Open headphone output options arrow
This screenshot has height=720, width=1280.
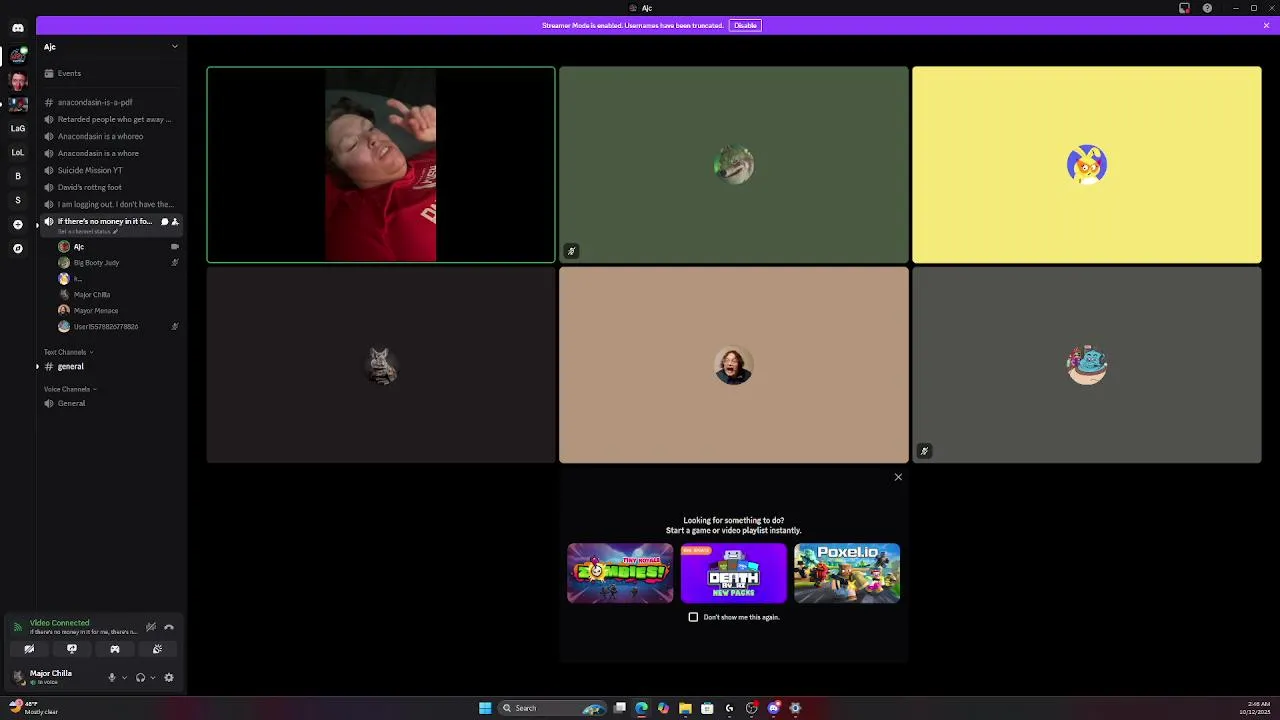coord(153,677)
